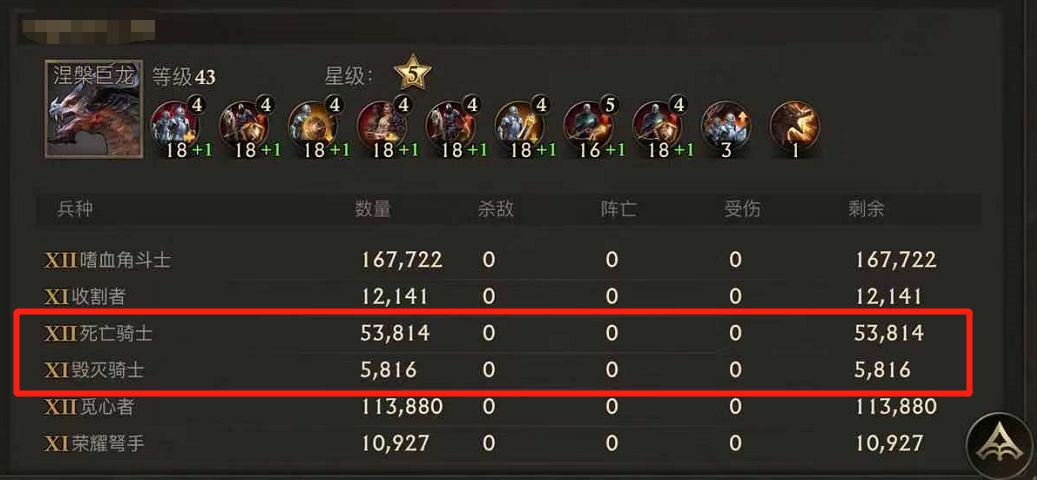Click the 觅心者 troop name

(x=107, y=407)
